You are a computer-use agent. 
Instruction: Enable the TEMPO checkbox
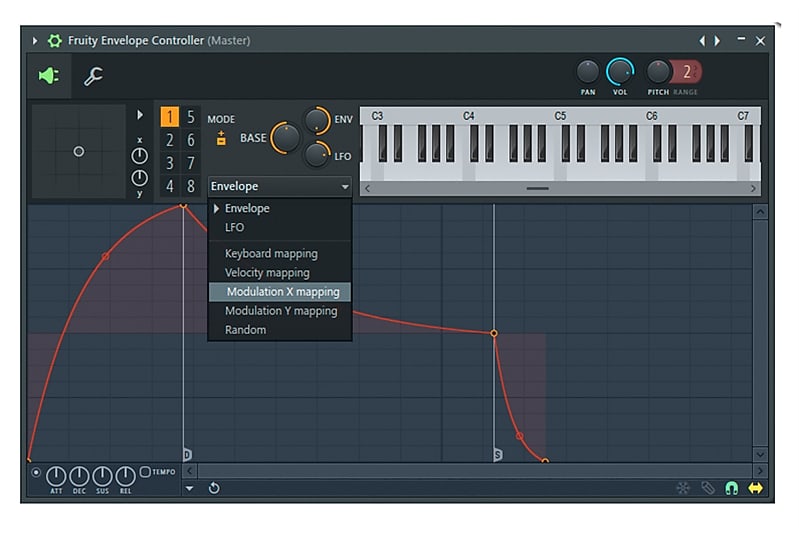tap(145, 471)
